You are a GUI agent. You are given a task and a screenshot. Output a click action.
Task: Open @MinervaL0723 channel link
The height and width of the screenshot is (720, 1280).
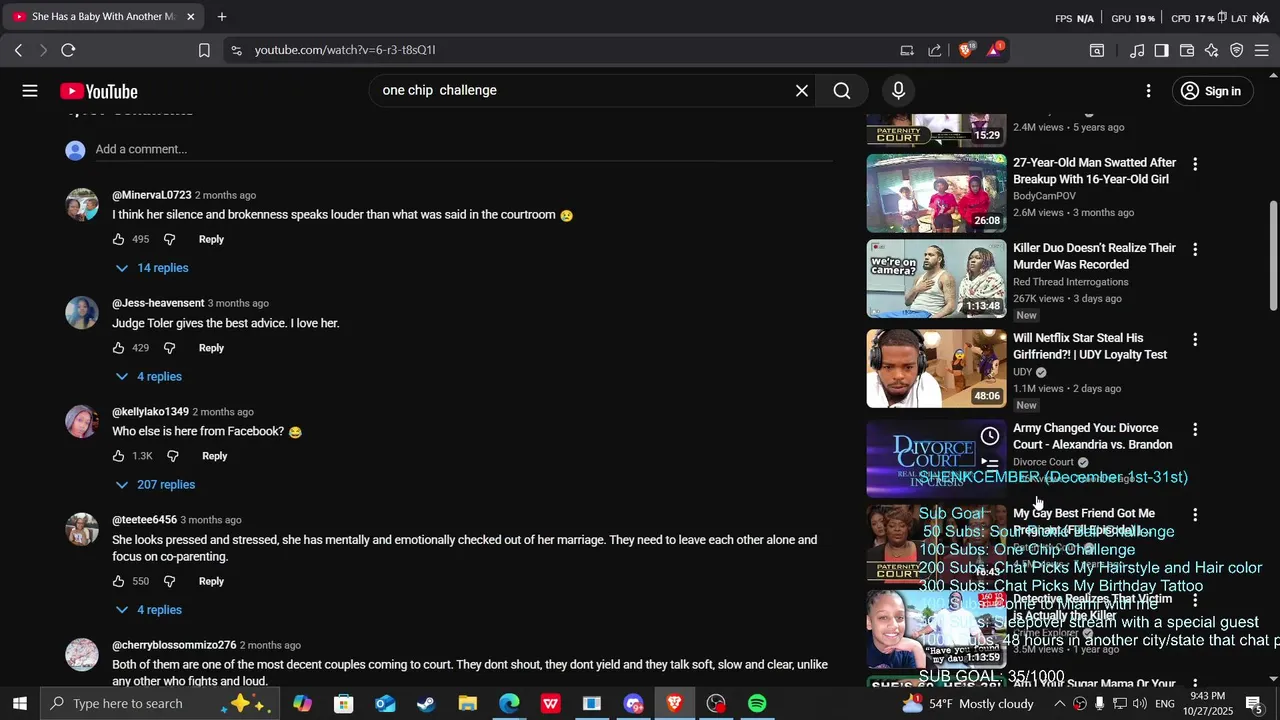point(151,195)
